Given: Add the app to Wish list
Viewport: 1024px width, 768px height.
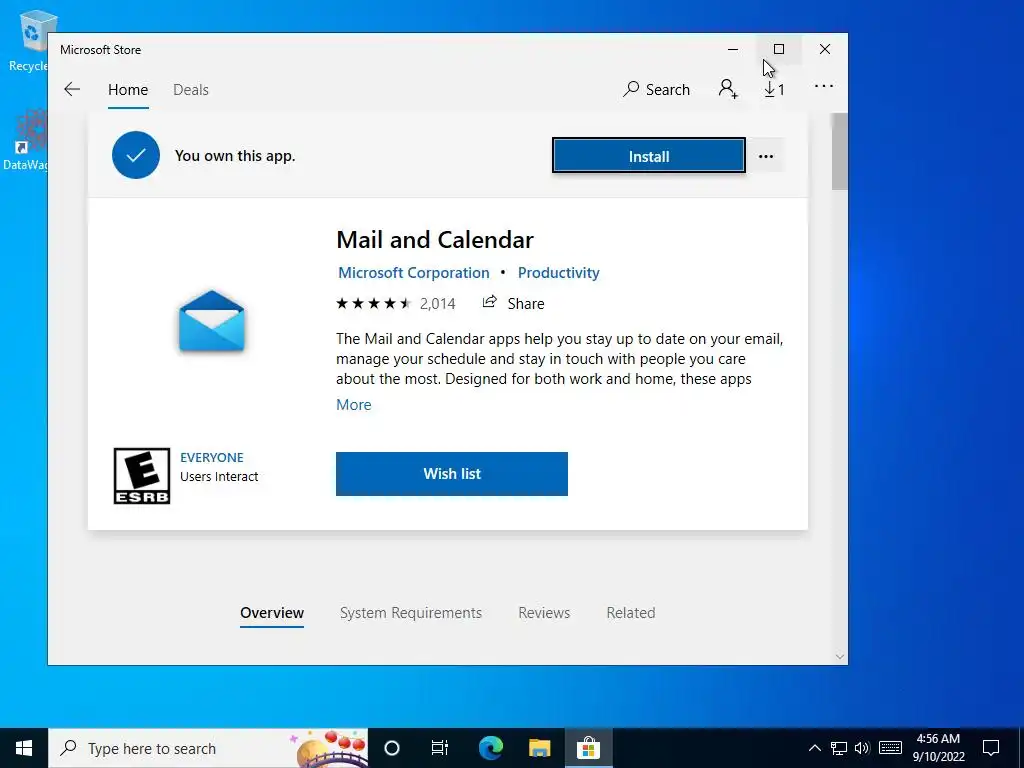Looking at the screenshot, I should (x=452, y=473).
